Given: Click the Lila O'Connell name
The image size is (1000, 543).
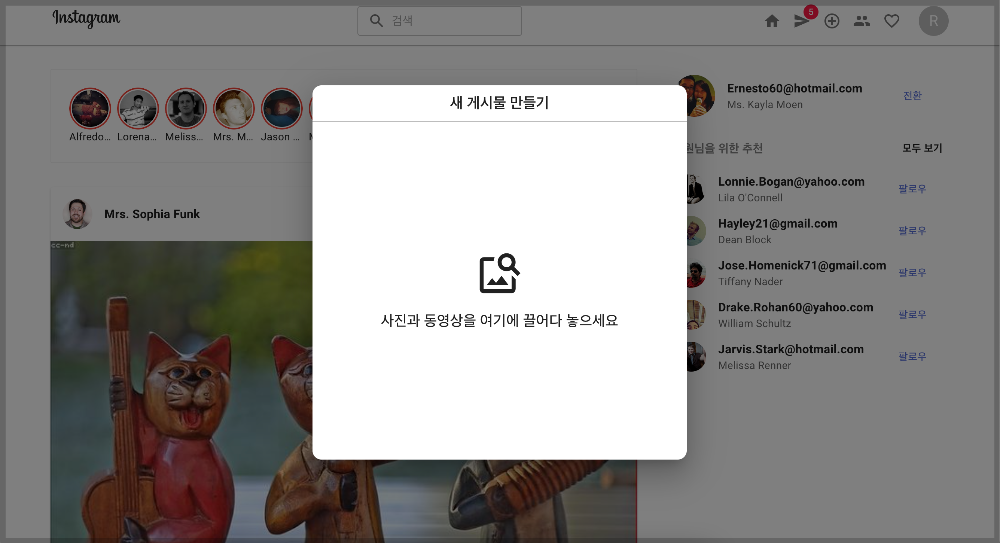Looking at the screenshot, I should (x=750, y=198).
